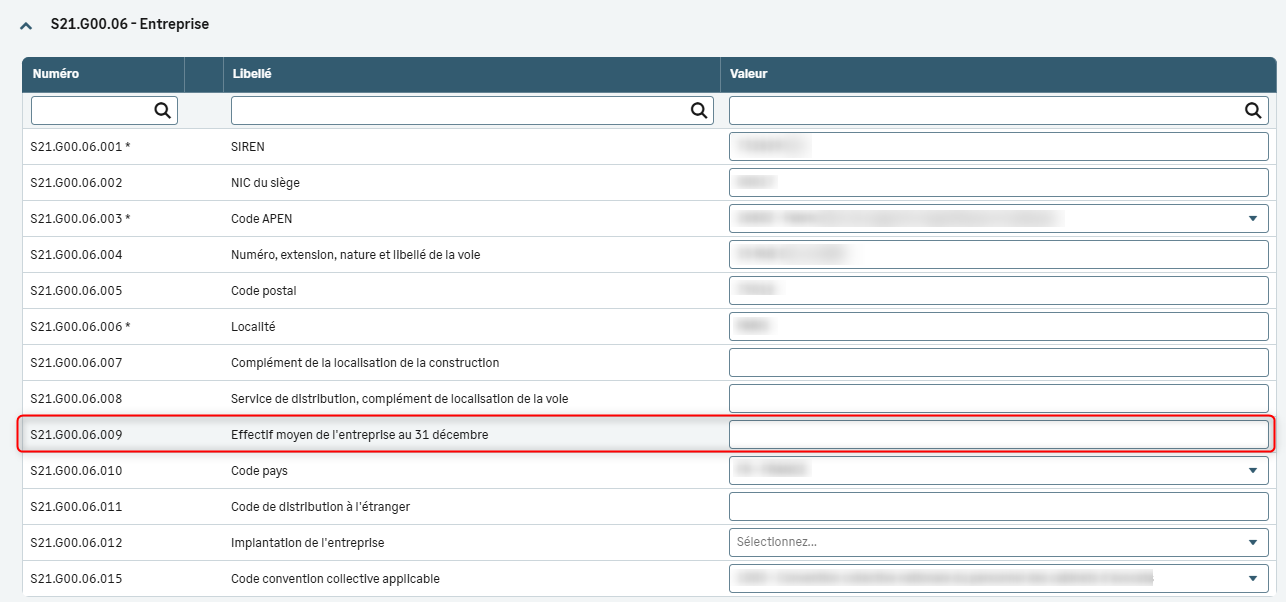Sort by the Valeur column header
Screen dimensions: 1286x602
[x=749, y=74]
